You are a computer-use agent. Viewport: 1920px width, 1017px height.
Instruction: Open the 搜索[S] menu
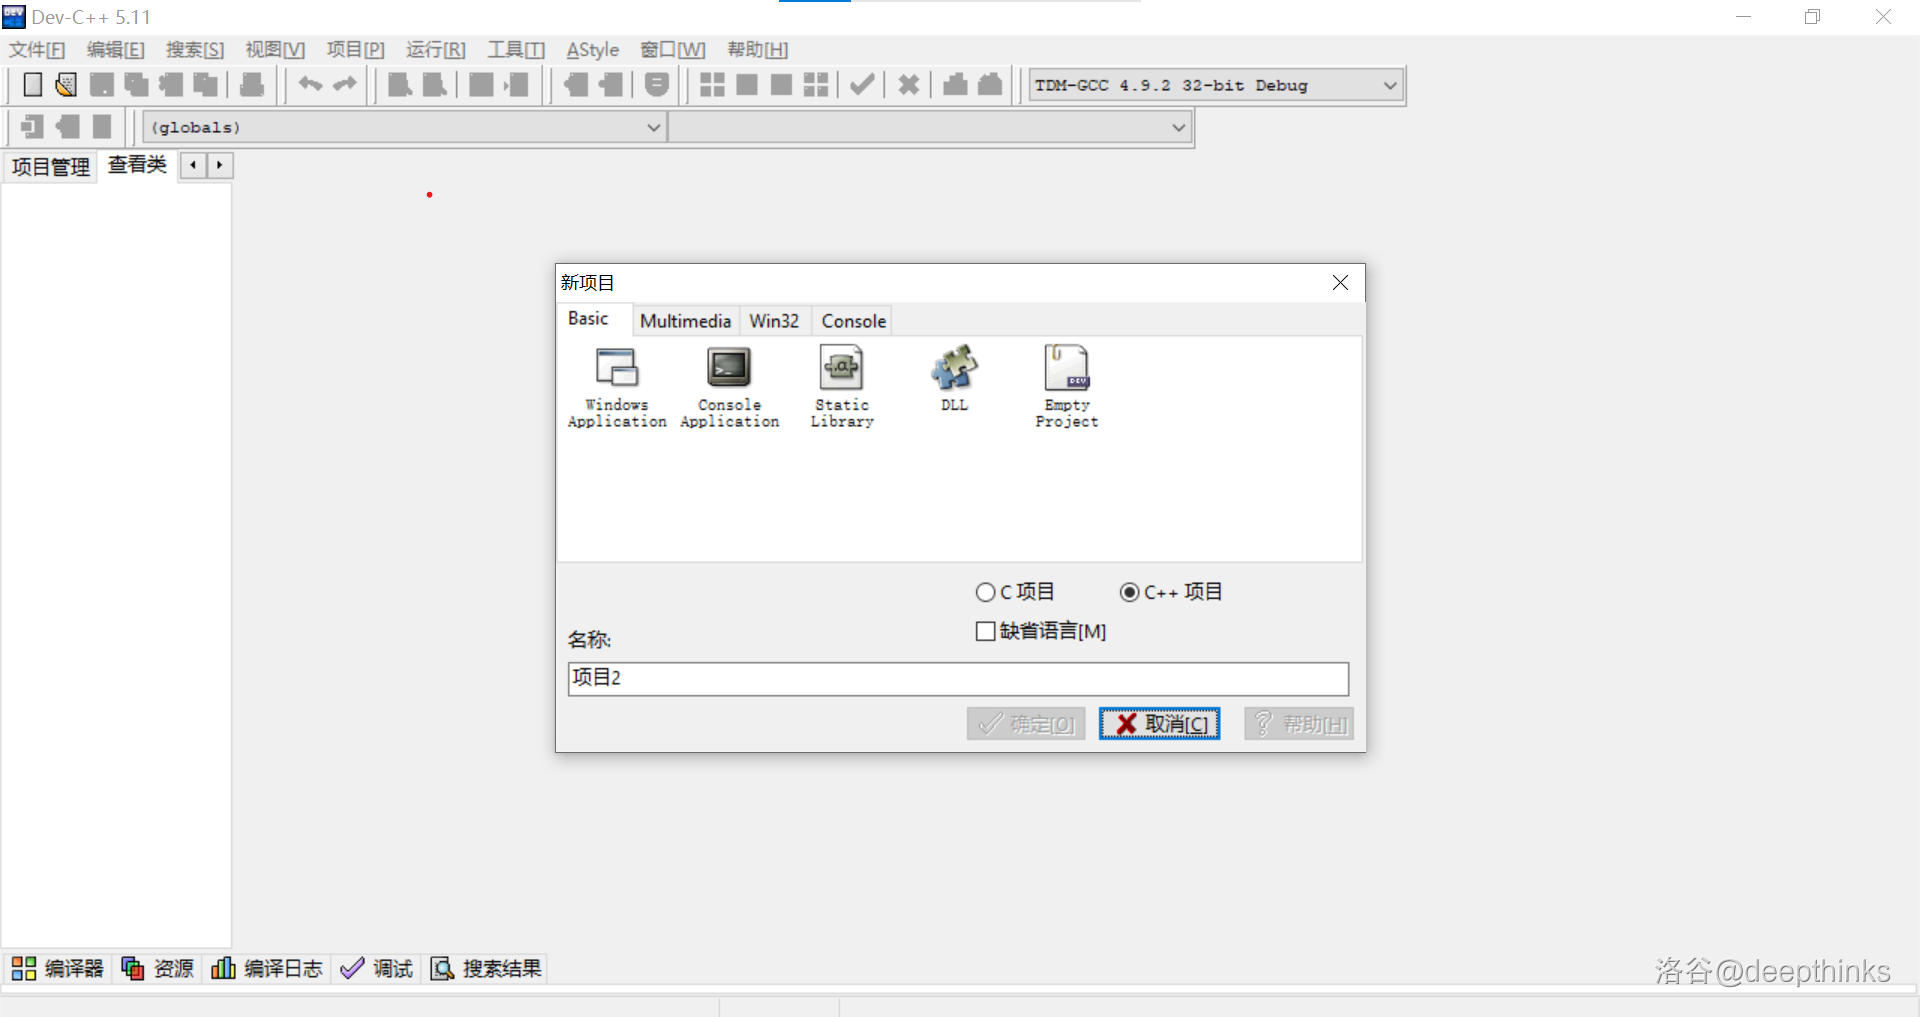click(x=195, y=50)
